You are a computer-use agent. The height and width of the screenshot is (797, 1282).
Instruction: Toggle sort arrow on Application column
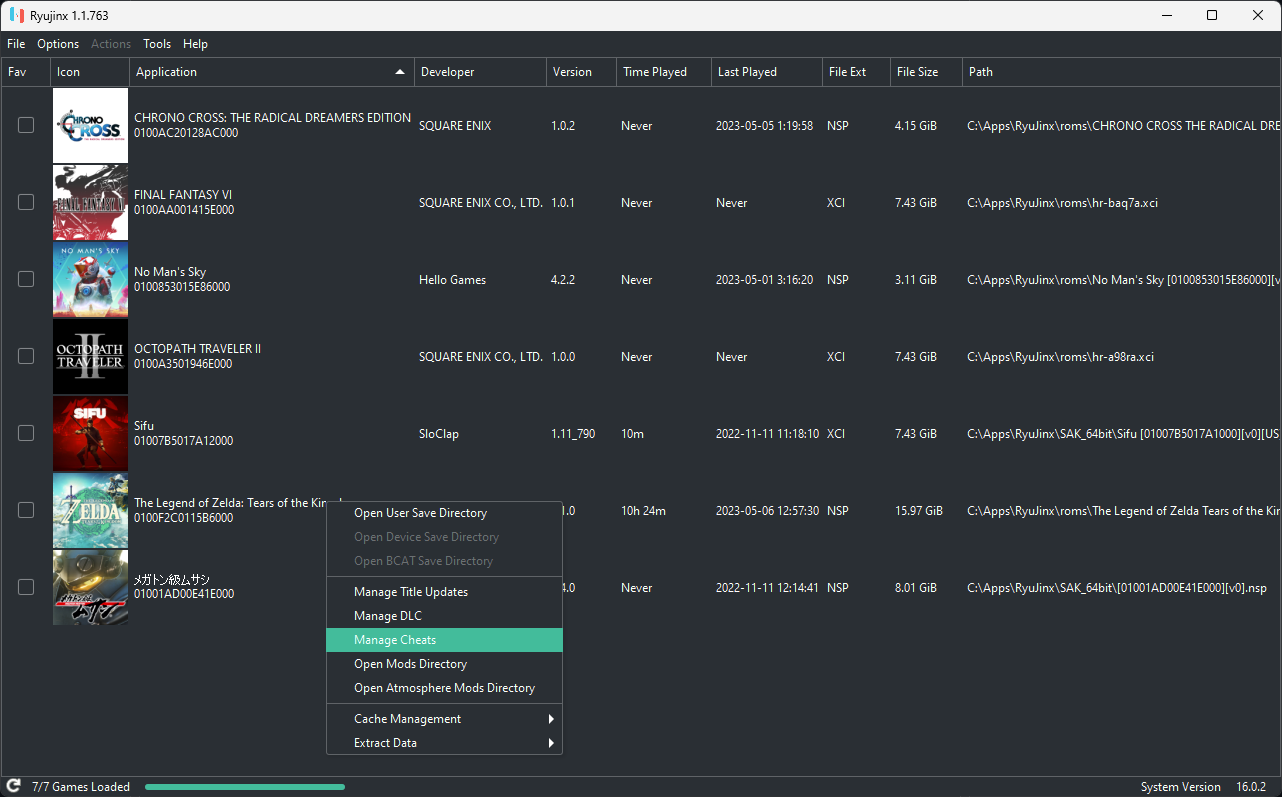(400, 72)
